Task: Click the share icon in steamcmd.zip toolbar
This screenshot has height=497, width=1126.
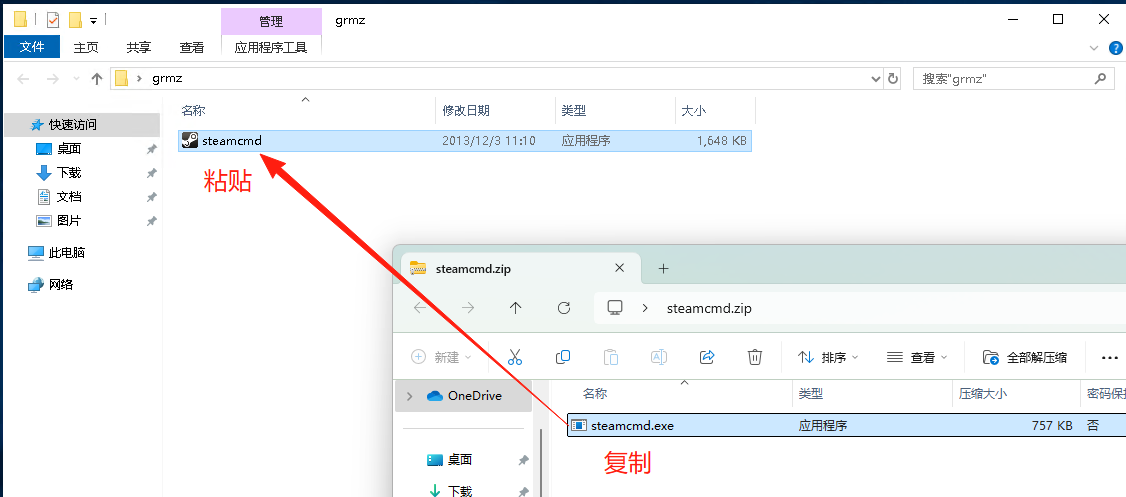Action: (x=707, y=357)
